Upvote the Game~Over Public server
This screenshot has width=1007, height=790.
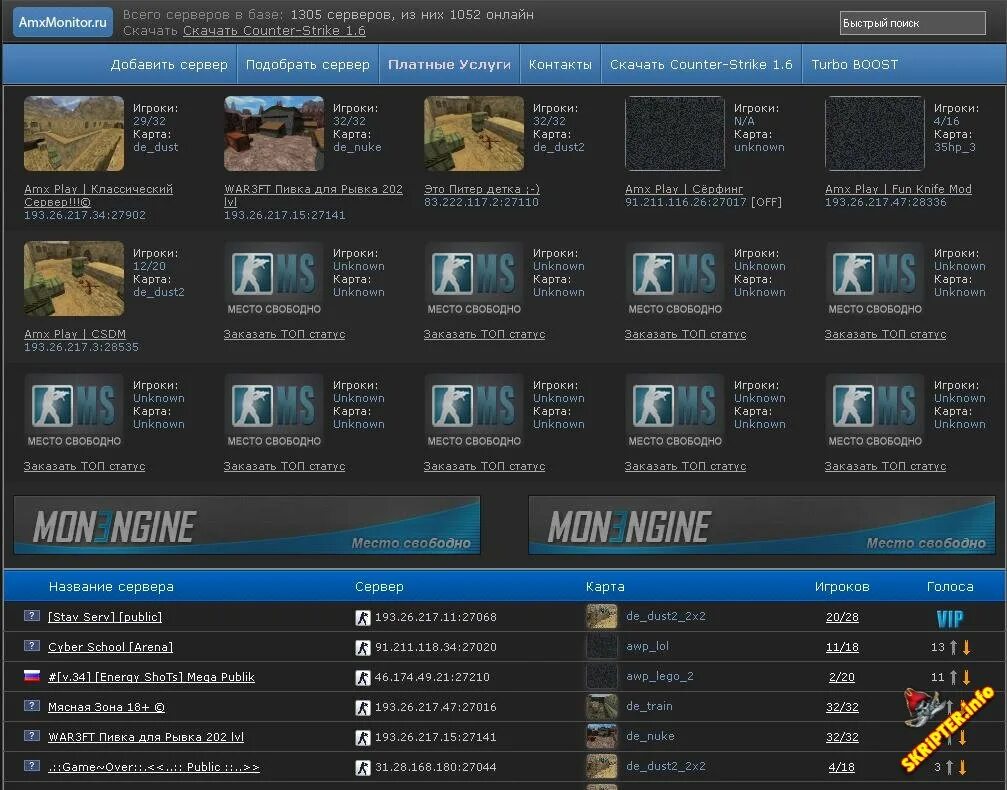point(950,767)
